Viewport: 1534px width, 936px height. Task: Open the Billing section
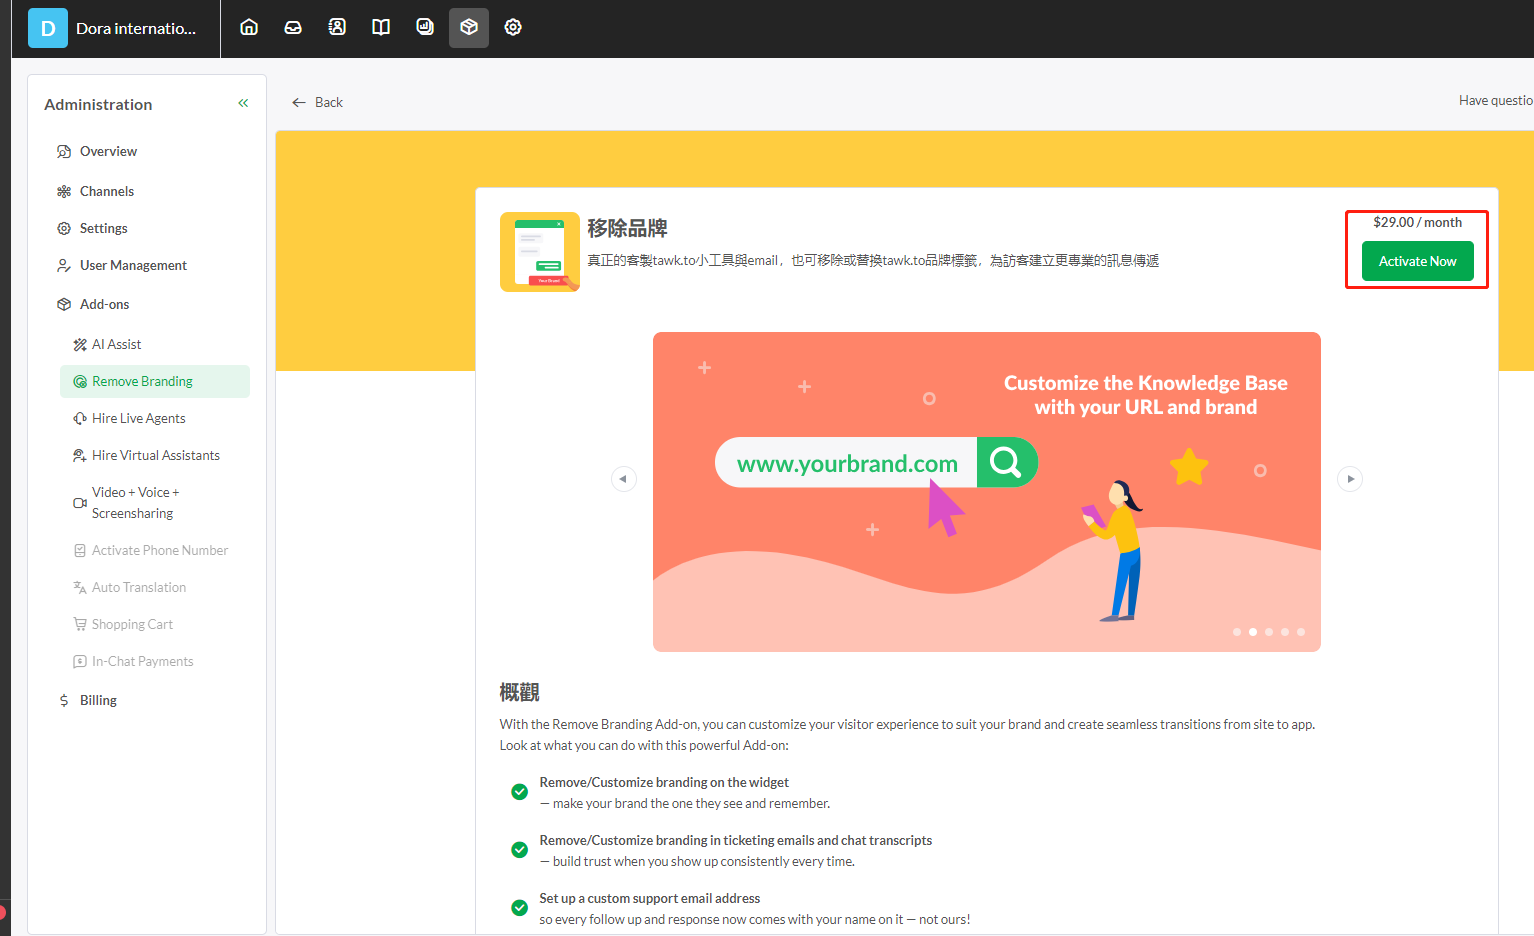pyautogui.click(x=97, y=700)
